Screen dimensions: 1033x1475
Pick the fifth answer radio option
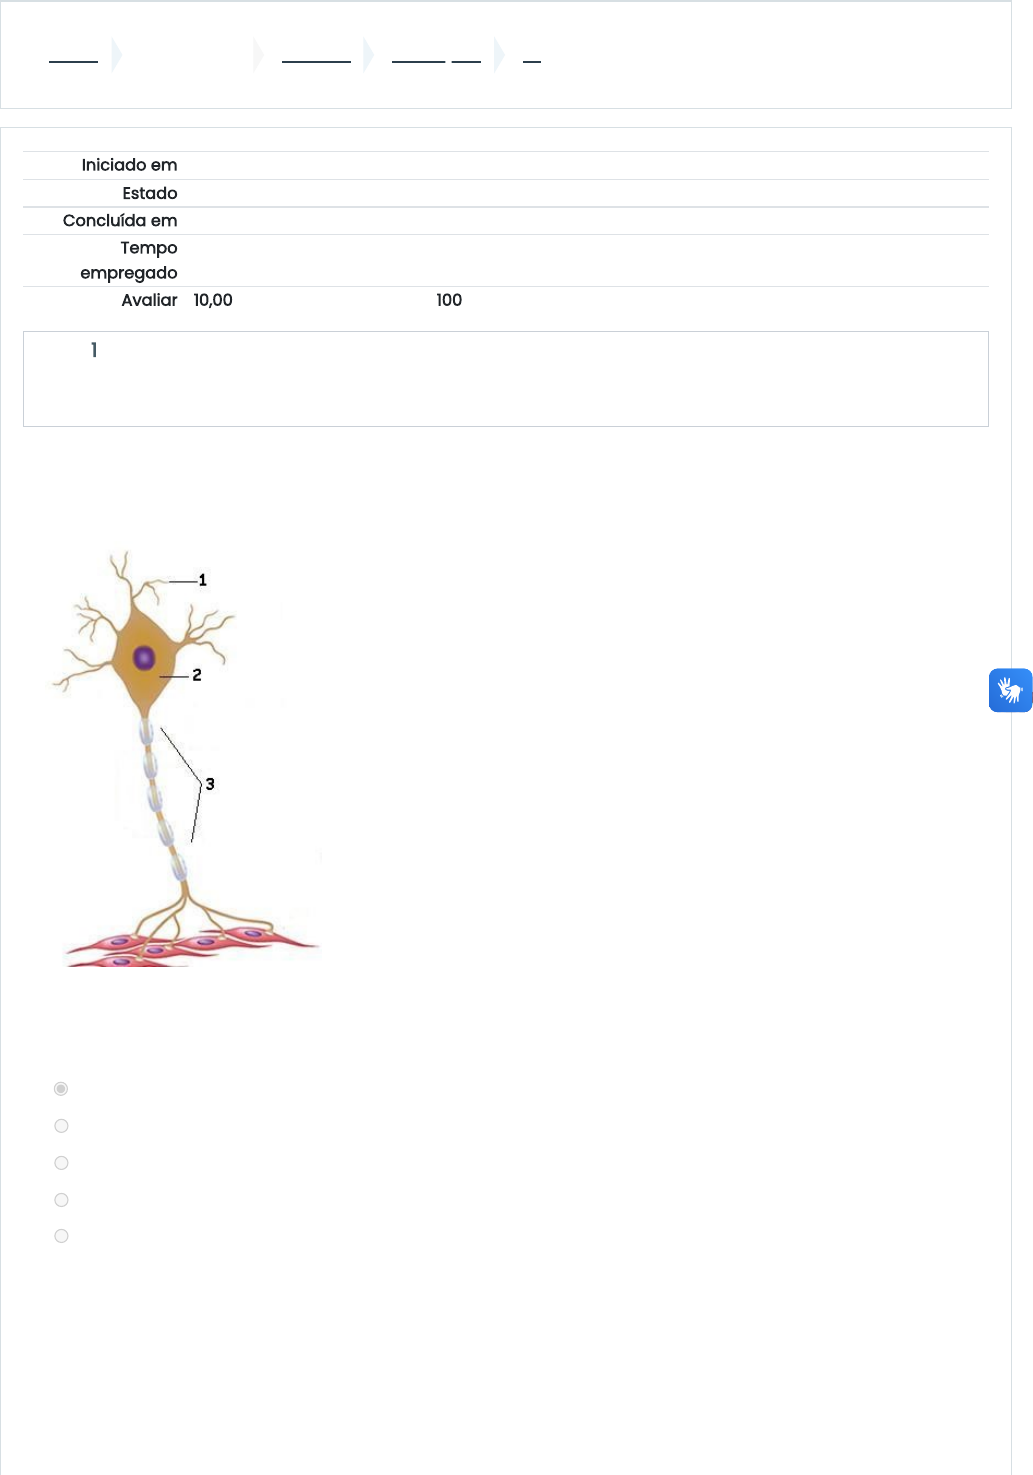click(x=61, y=1236)
